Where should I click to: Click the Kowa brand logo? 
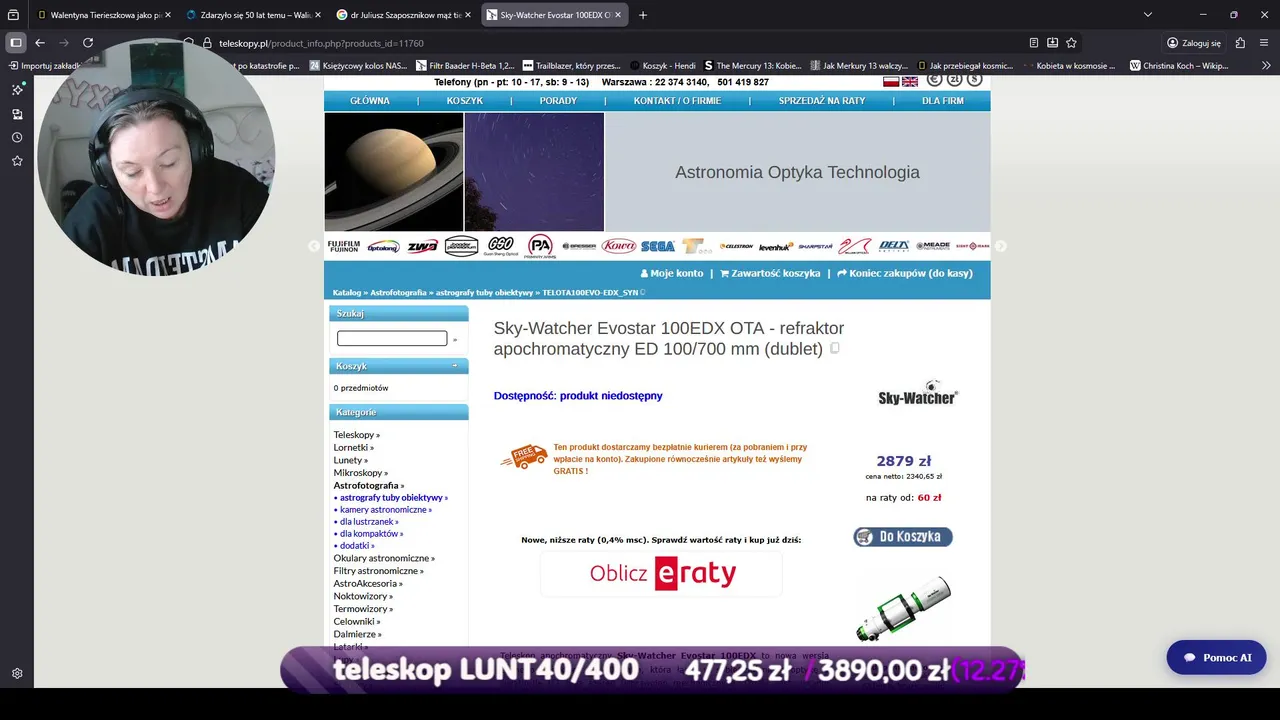(x=618, y=246)
